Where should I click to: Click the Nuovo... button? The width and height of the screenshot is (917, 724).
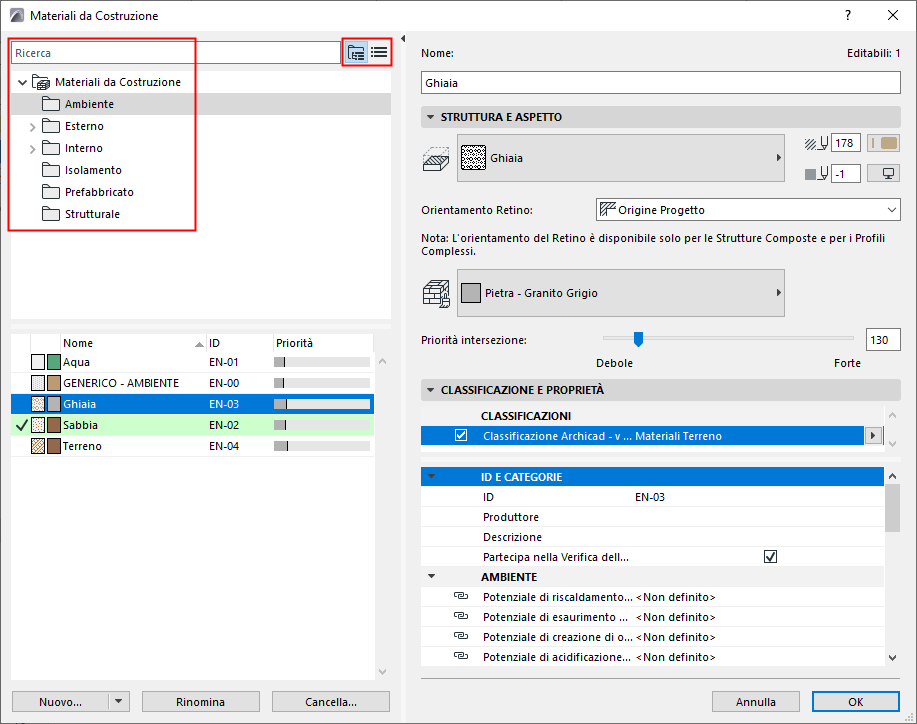(x=60, y=702)
